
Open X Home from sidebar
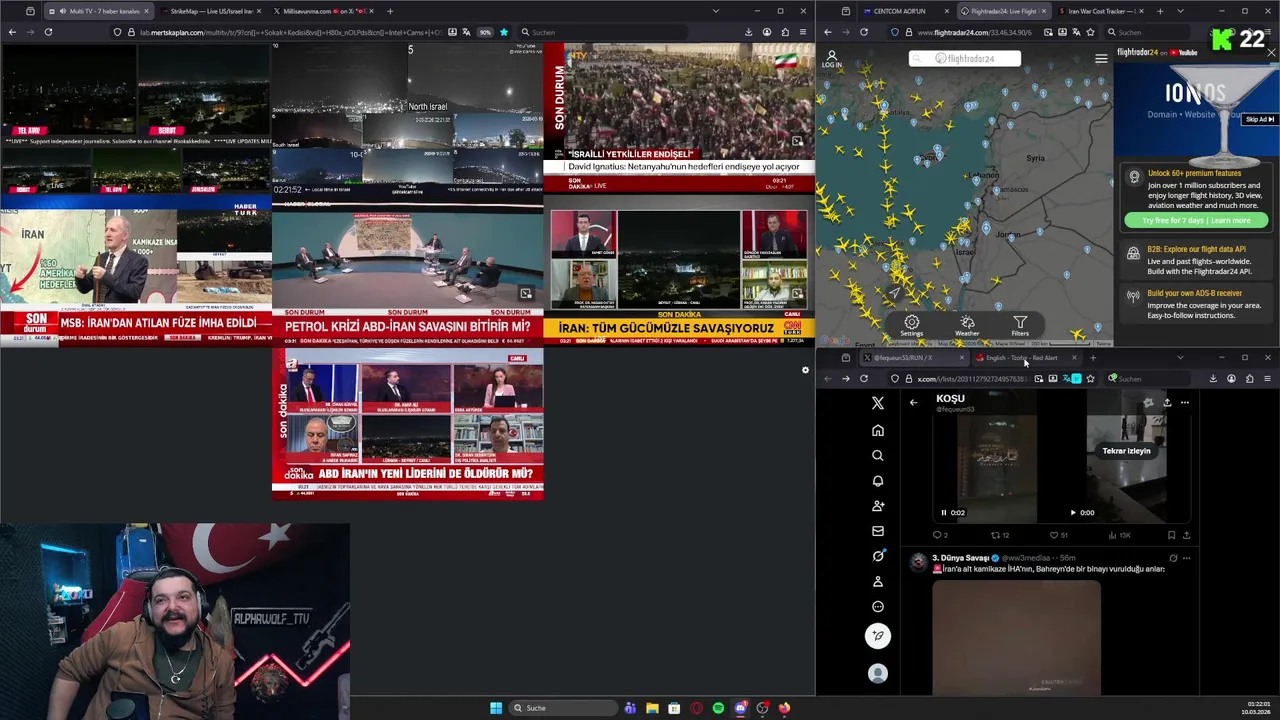(878, 430)
